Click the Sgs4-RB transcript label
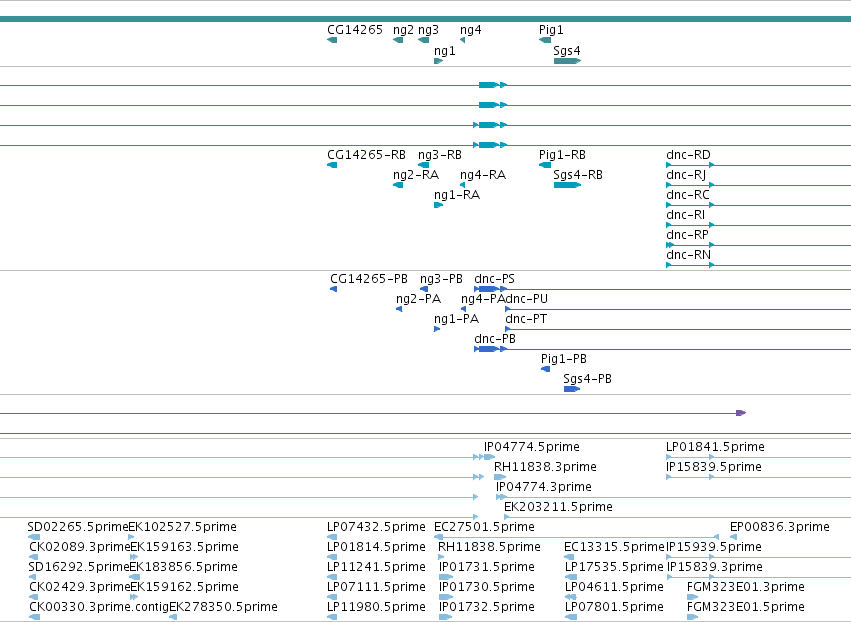The width and height of the screenshot is (851, 622). pos(578,175)
